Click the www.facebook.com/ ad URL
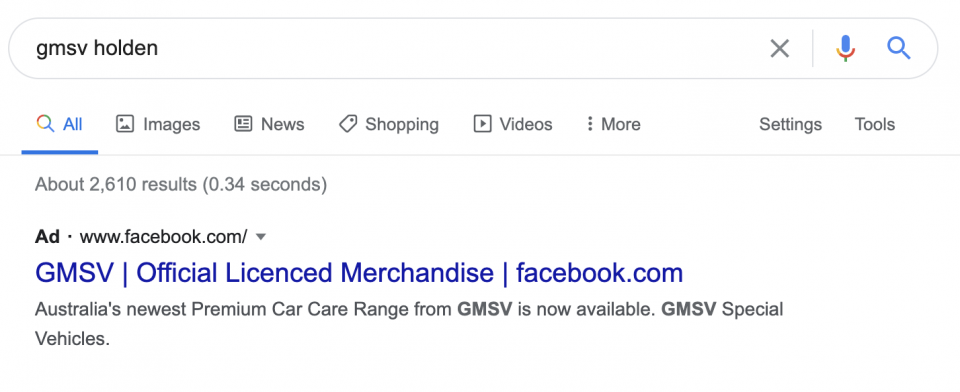 tap(163, 236)
